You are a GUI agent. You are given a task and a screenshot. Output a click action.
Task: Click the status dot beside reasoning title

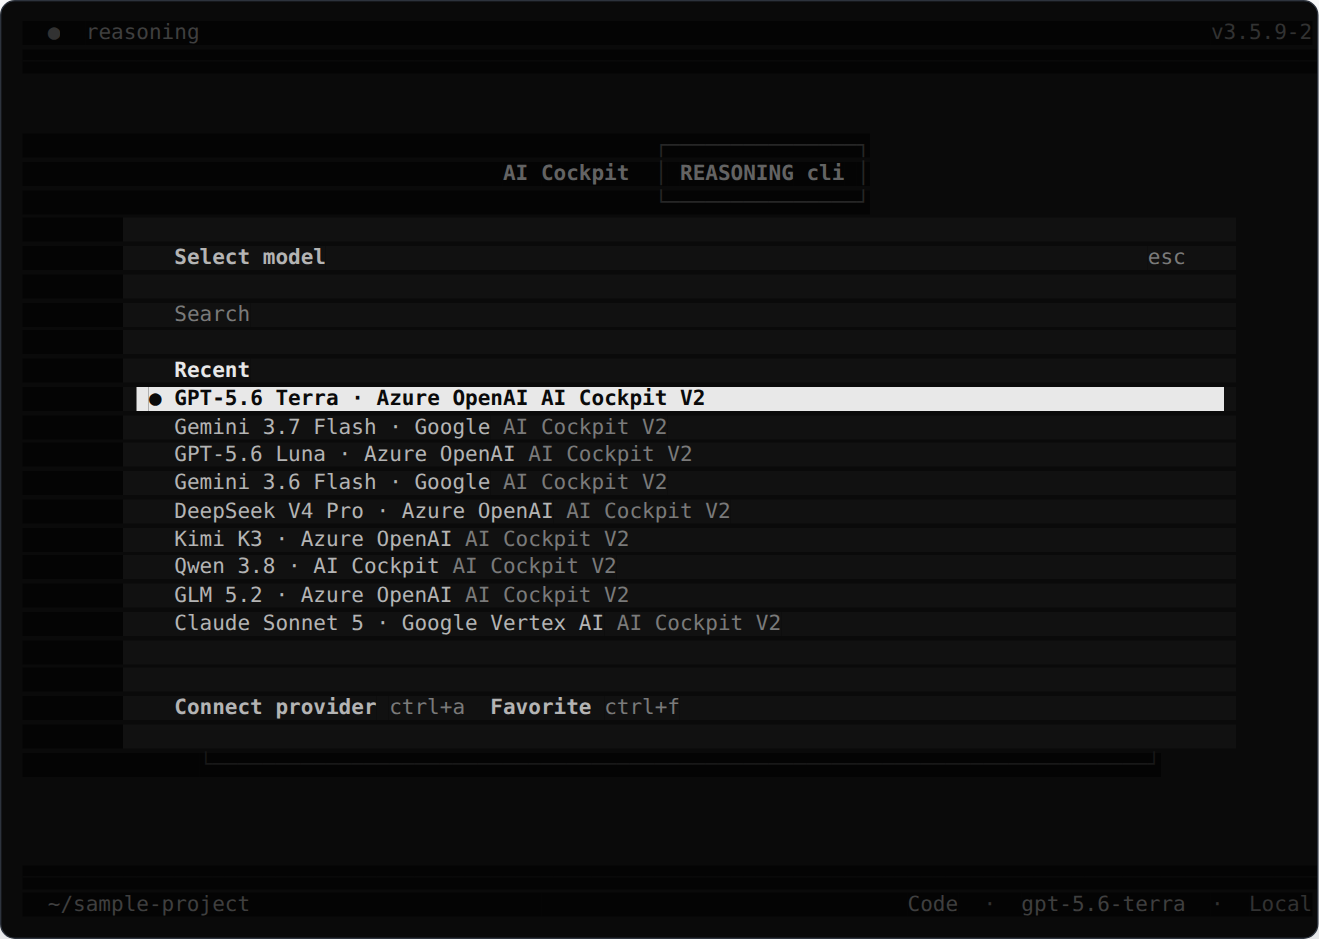tap(54, 33)
